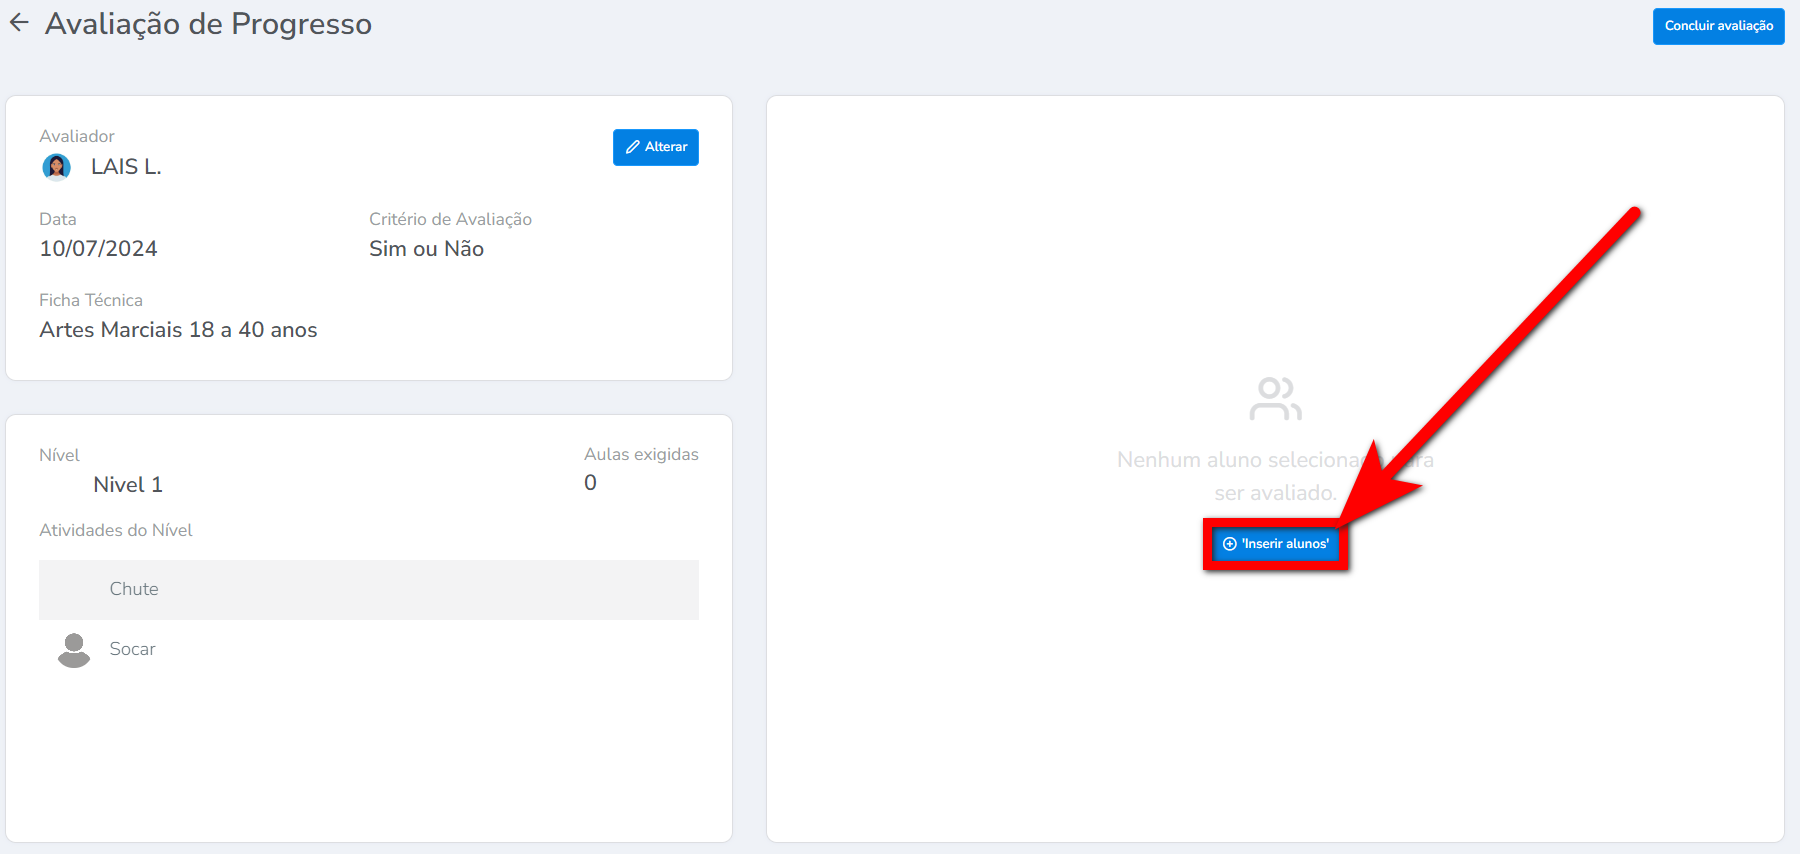Viewport: 1800px width, 854px height.
Task: Click the Sim ou Não criterion value
Action: tap(426, 249)
